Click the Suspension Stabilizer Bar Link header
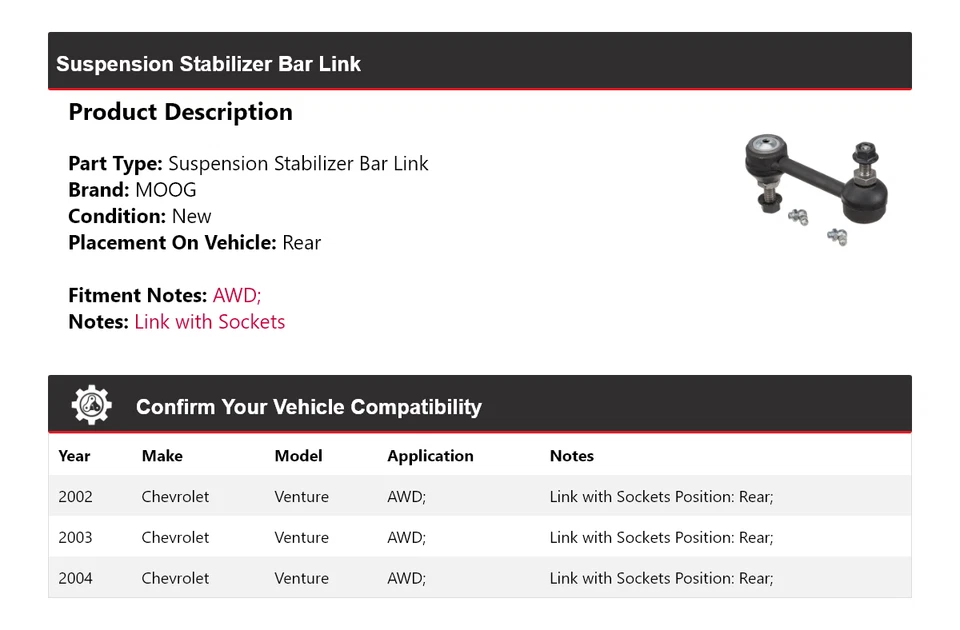The height and width of the screenshot is (630, 960). coord(208,64)
